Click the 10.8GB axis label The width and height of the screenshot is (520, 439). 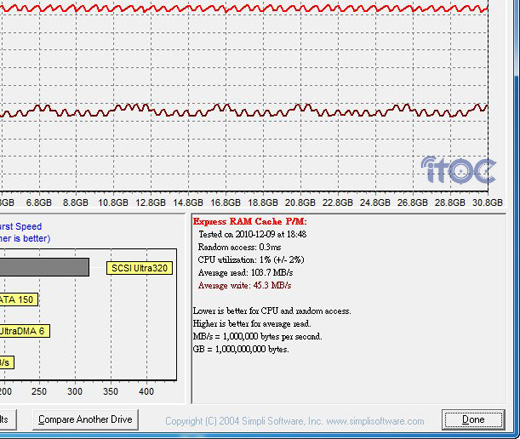(x=113, y=202)
